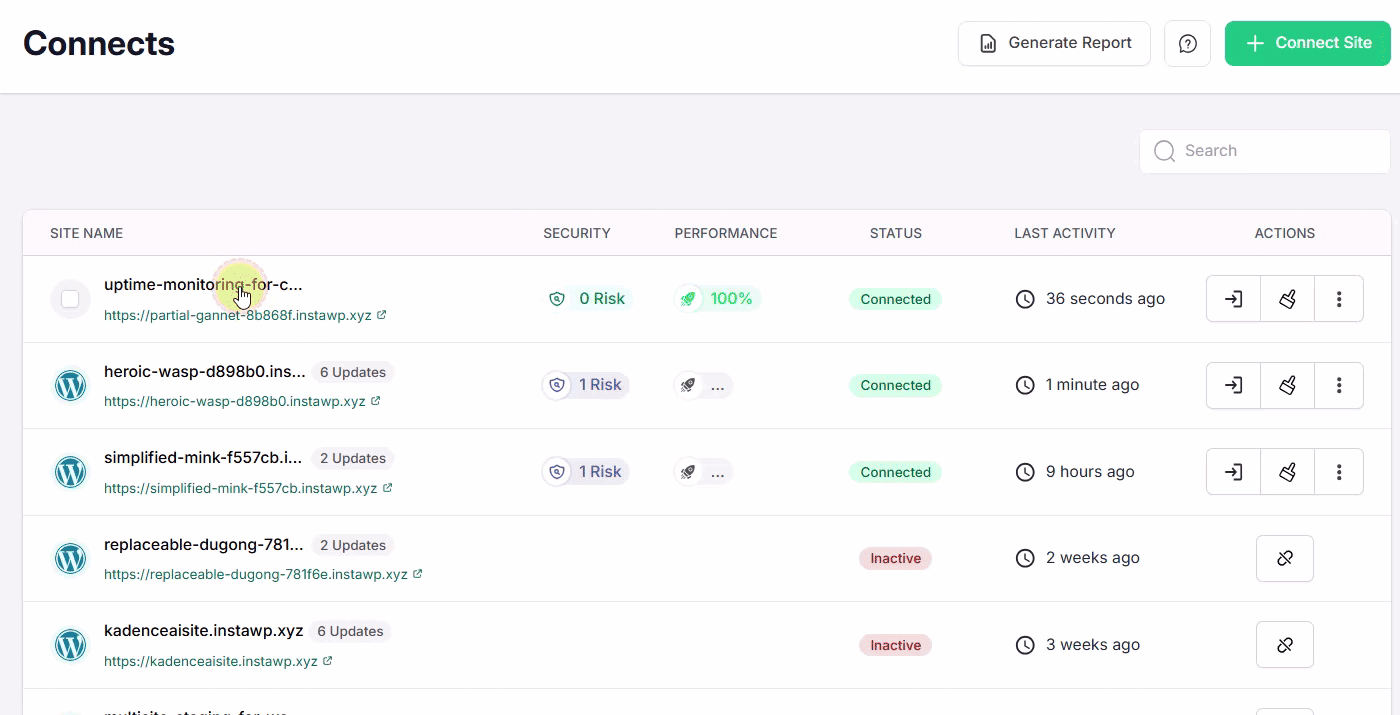
Task: Click the 6 Updates badge for kadenceaisite
Action: tap(351, 631)
